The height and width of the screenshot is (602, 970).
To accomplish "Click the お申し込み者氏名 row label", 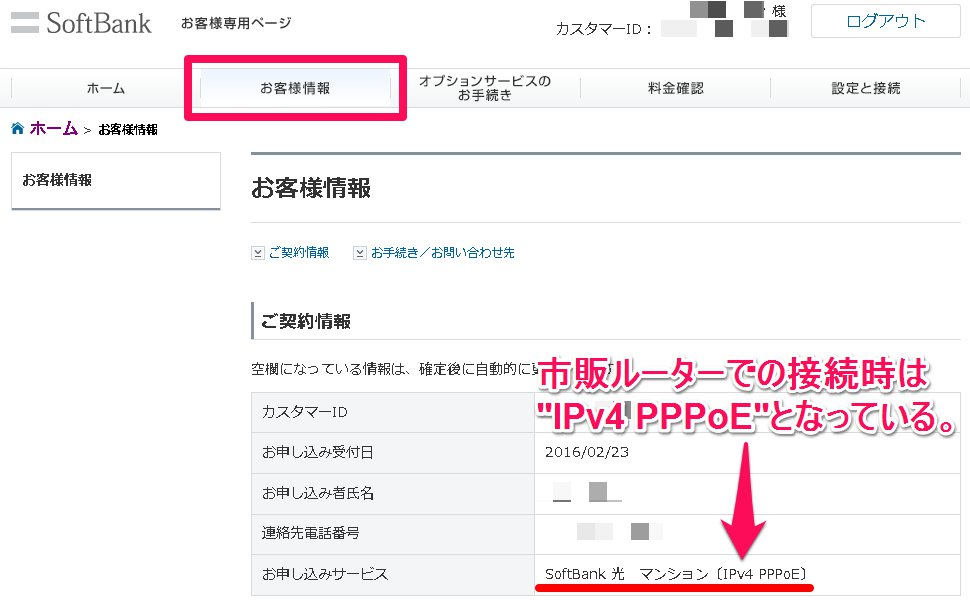I will coord(317,493).
